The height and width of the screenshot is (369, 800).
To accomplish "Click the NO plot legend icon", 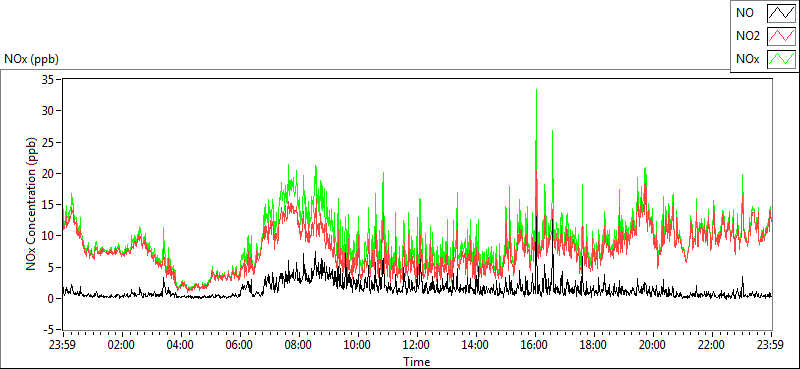I will [x=781, y=13].
